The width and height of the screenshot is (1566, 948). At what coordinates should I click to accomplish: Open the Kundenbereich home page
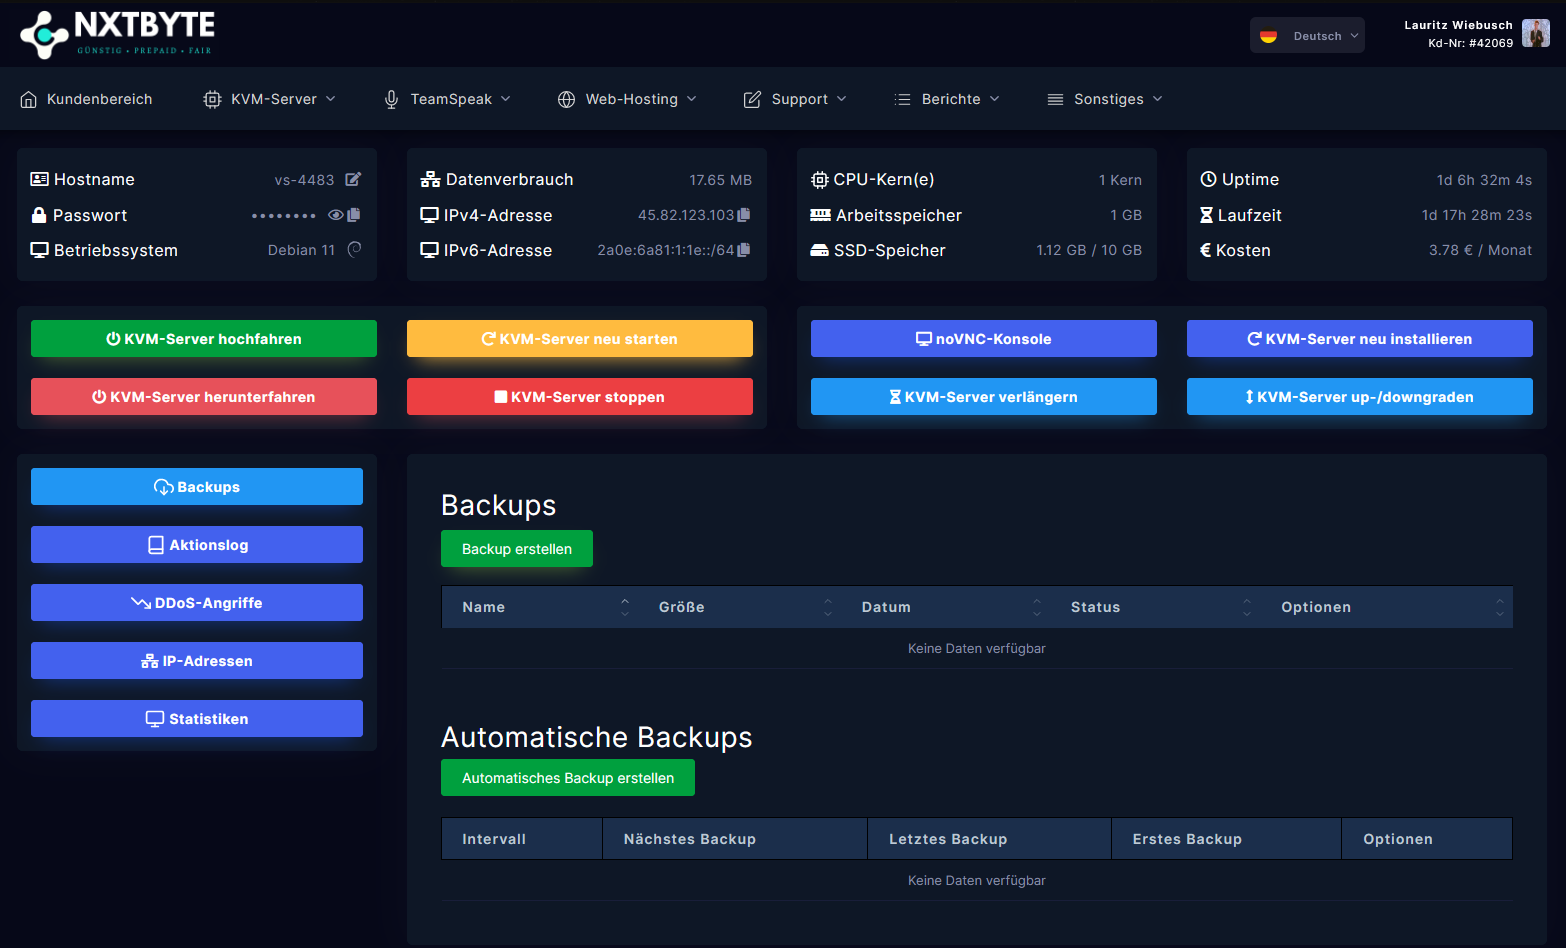[x=86, y=99]
